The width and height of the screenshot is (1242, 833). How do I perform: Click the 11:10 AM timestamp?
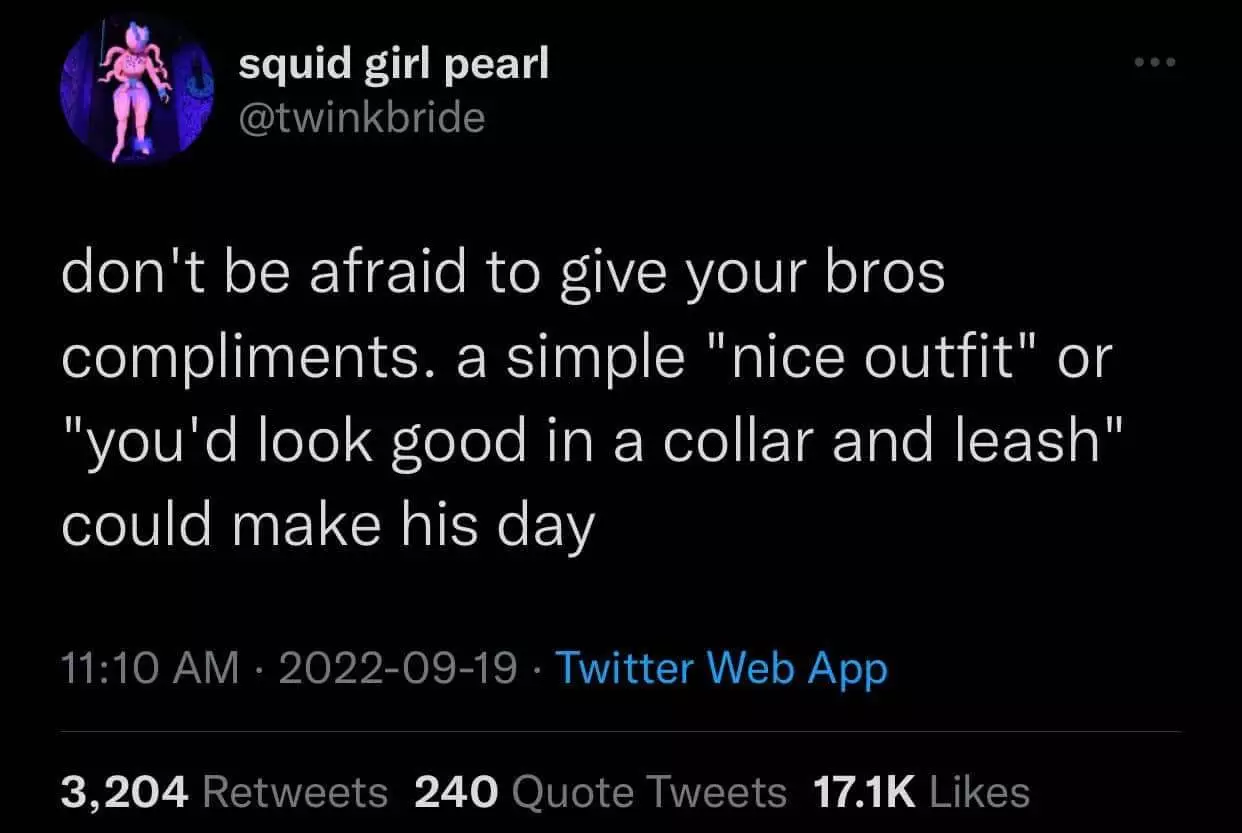(x=151, y=669)
